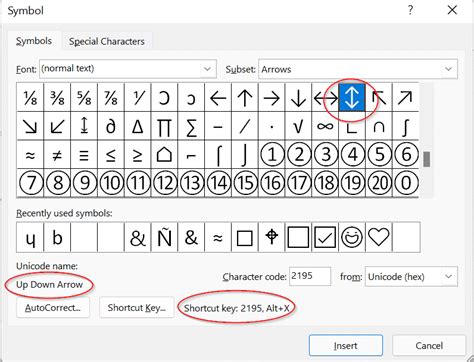This screenshot has height=362, width=474.
Task: Select the up down arrow symbol
Action: (x=352, y=97)
